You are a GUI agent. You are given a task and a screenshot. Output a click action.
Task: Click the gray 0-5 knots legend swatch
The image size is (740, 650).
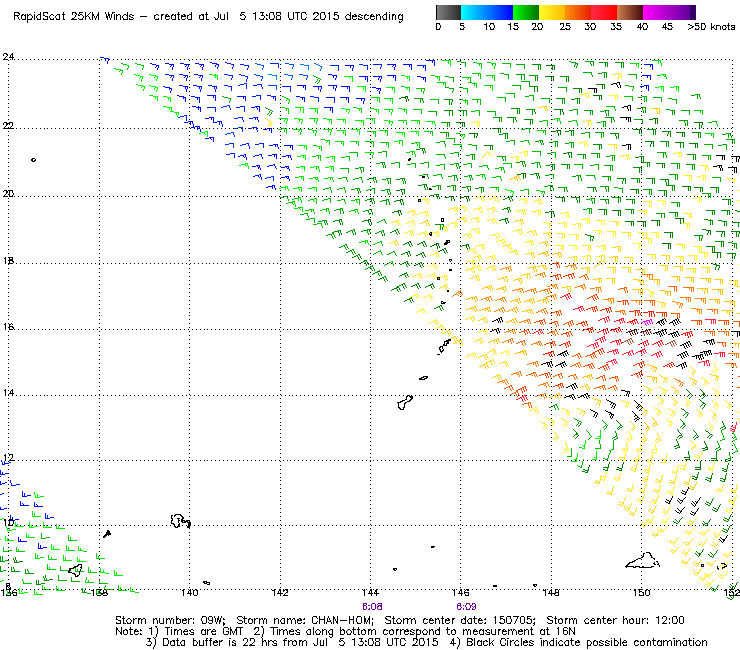click(448, 12)
